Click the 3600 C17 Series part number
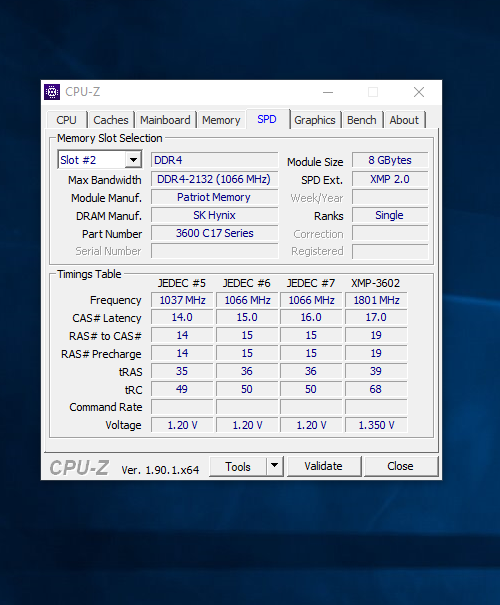The width and height of the screenshot is (500, 605). (x=215, y=233)
